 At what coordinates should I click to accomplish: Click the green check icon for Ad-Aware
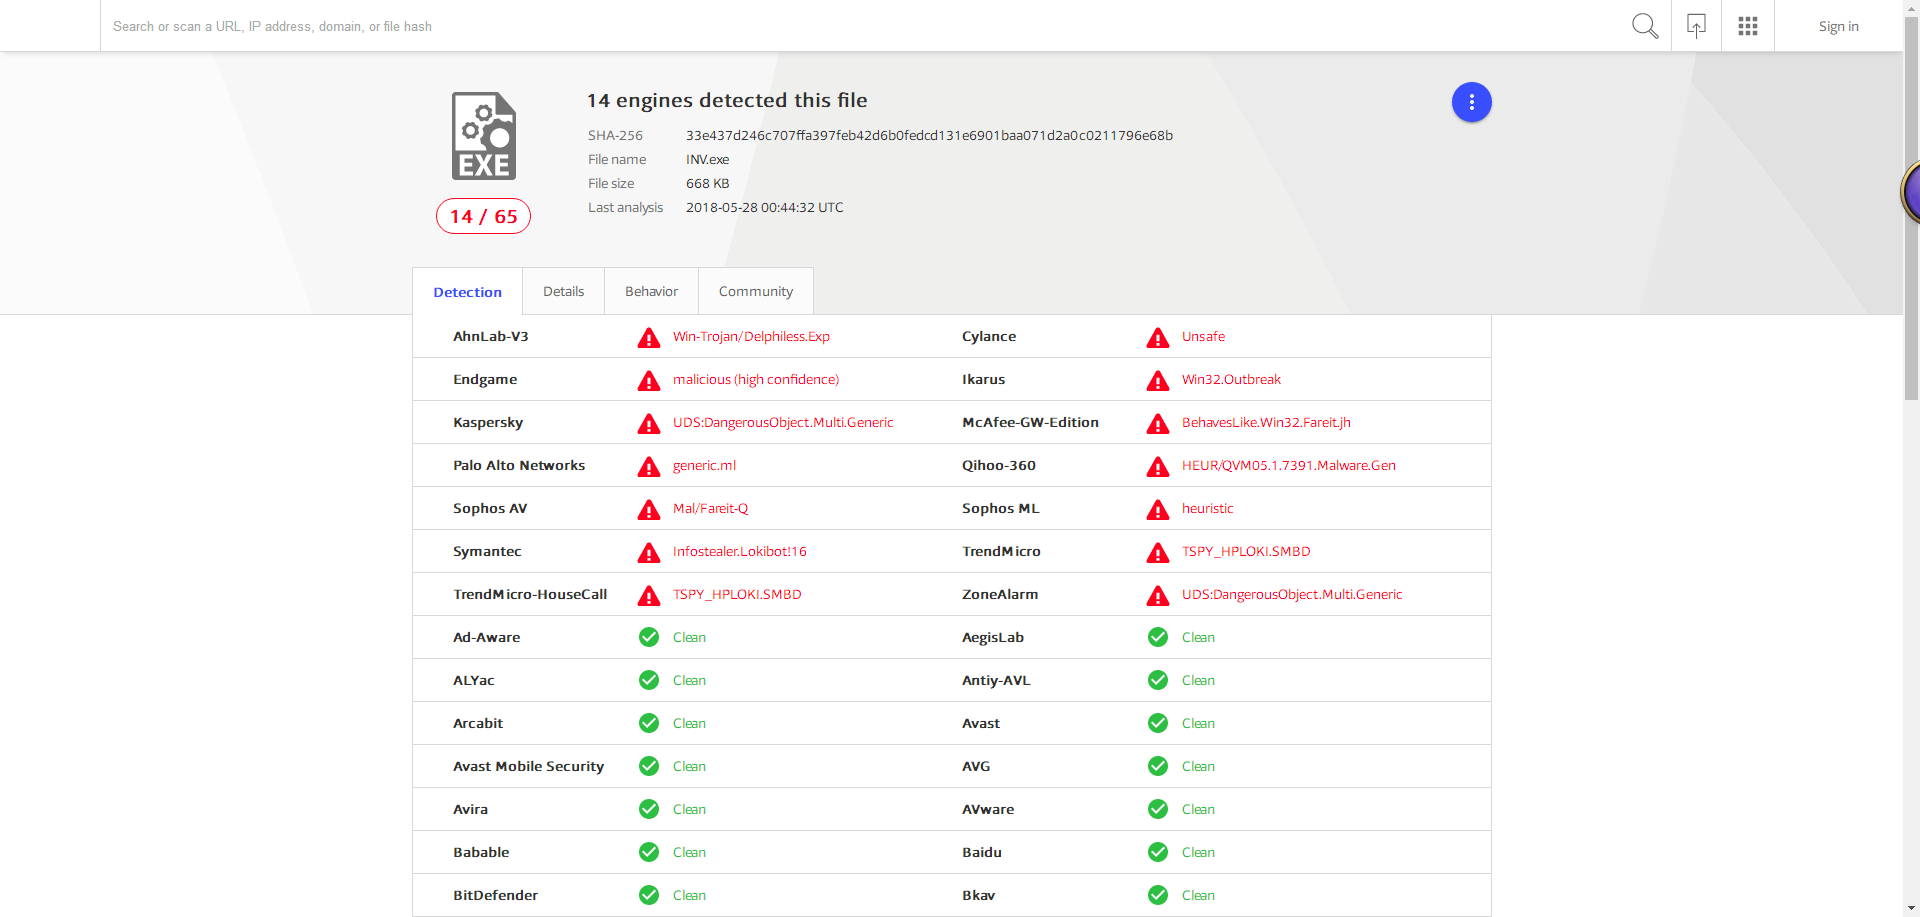point(649,637)
